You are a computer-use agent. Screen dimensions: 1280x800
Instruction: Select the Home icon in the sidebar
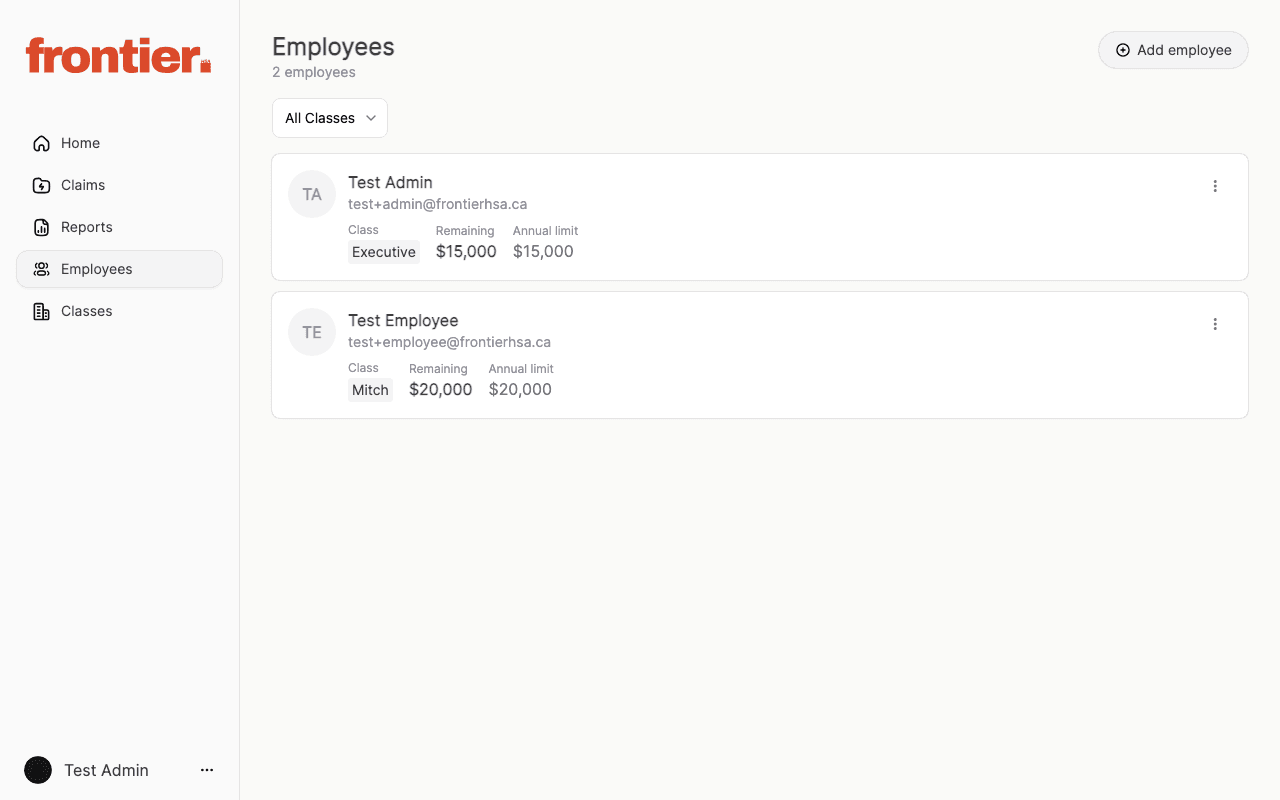point(40,143)
